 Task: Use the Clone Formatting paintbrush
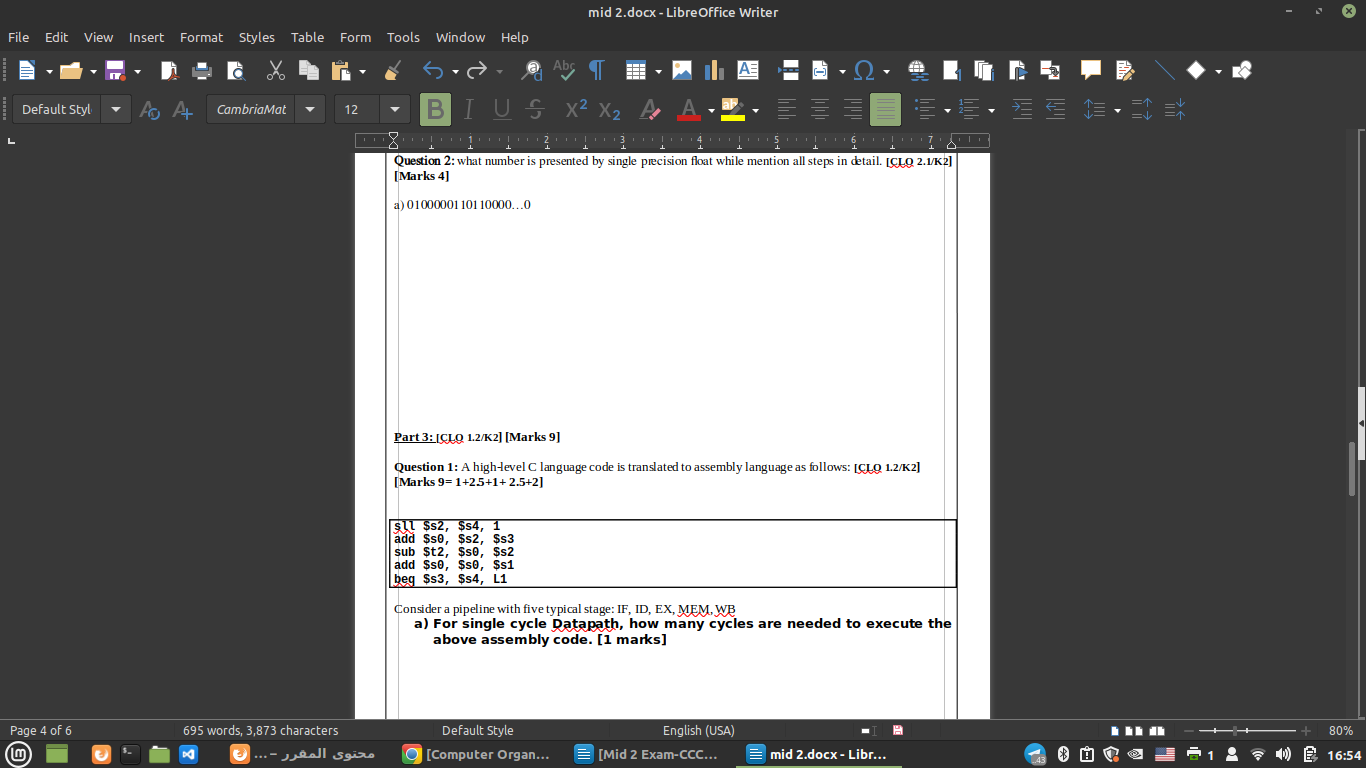tap(393, 70)
